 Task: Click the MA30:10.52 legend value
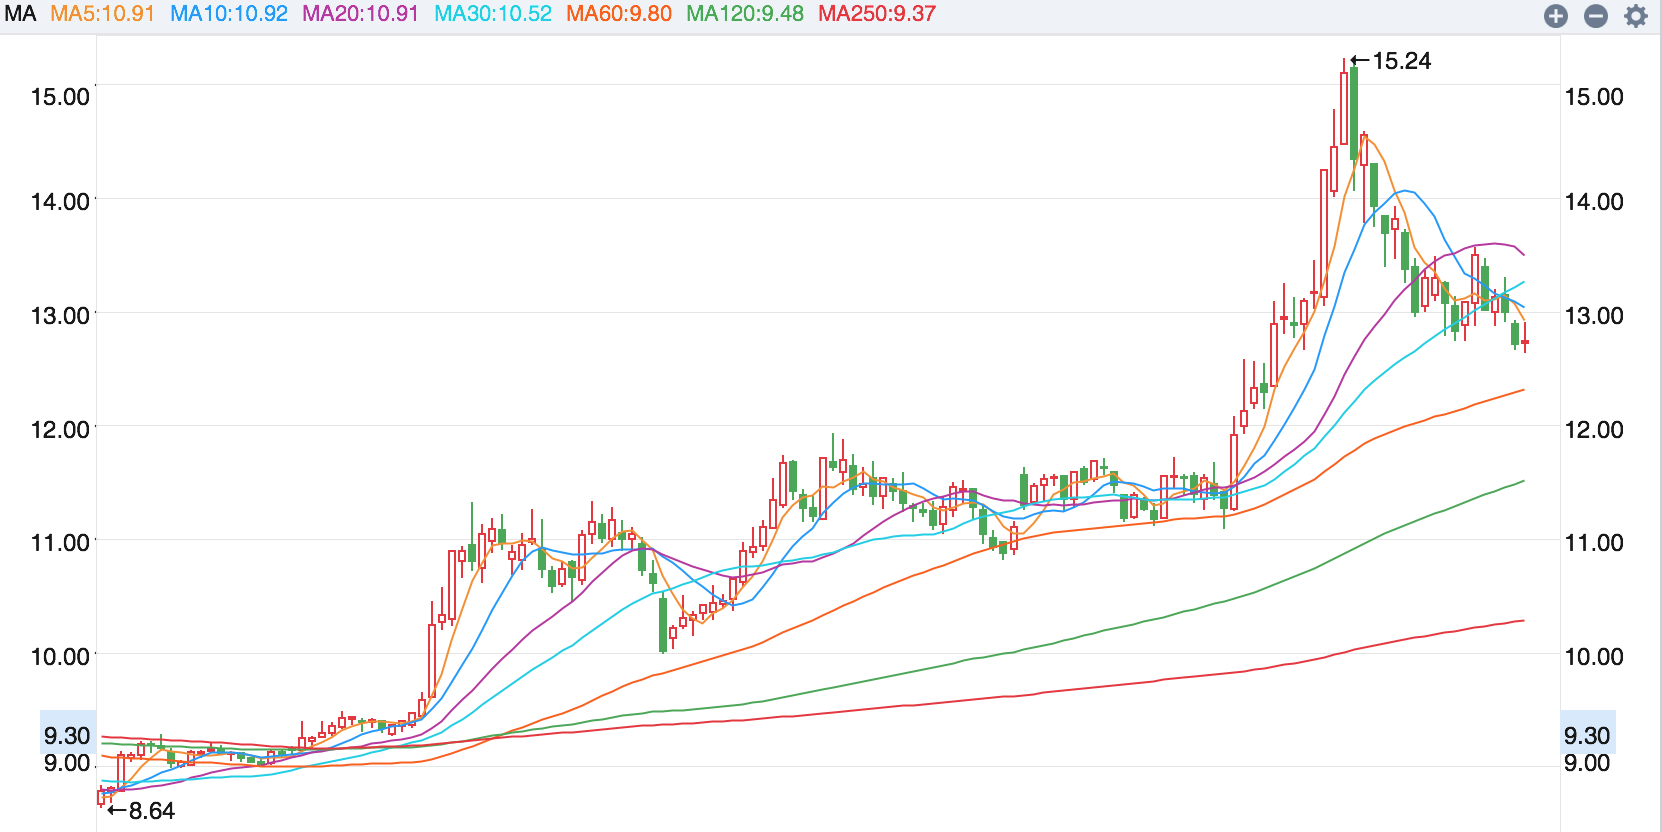[x=493, y=14]
